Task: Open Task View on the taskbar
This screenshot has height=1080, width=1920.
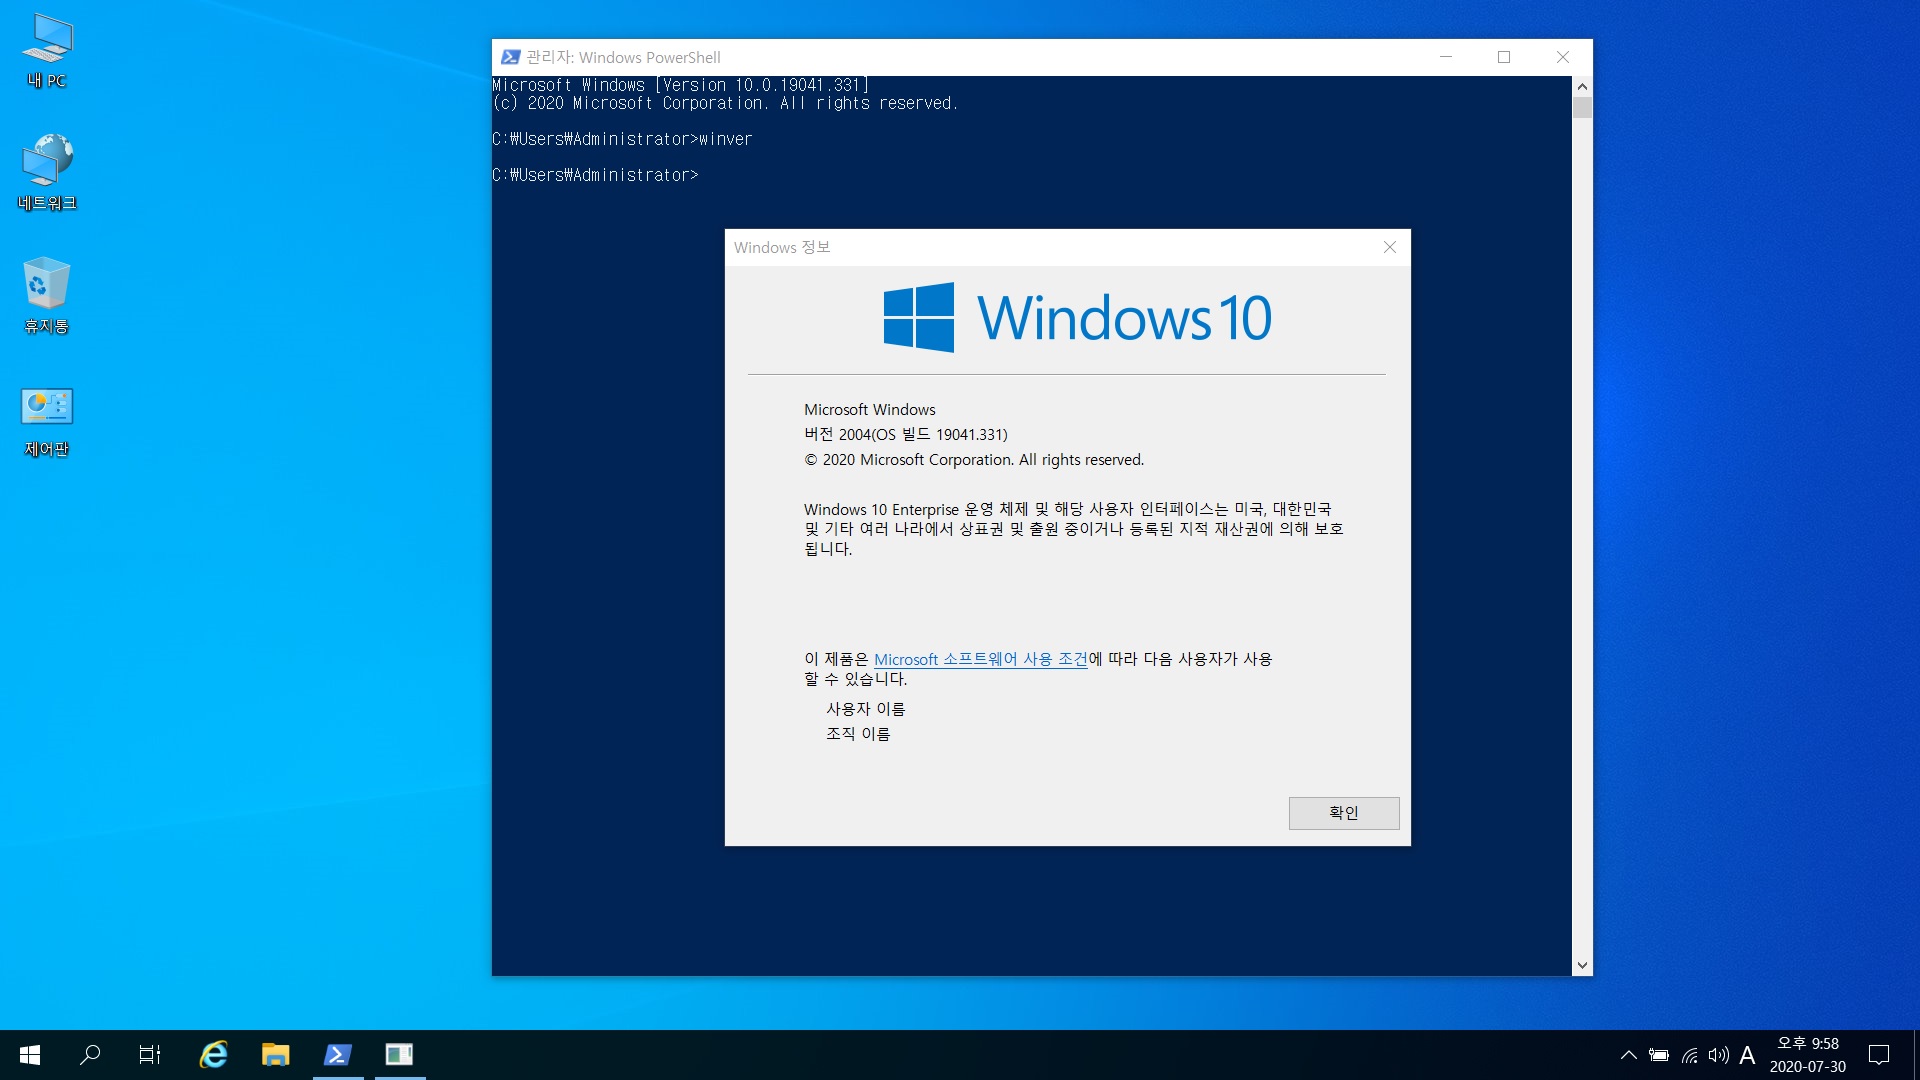Action: (150, 1055)
